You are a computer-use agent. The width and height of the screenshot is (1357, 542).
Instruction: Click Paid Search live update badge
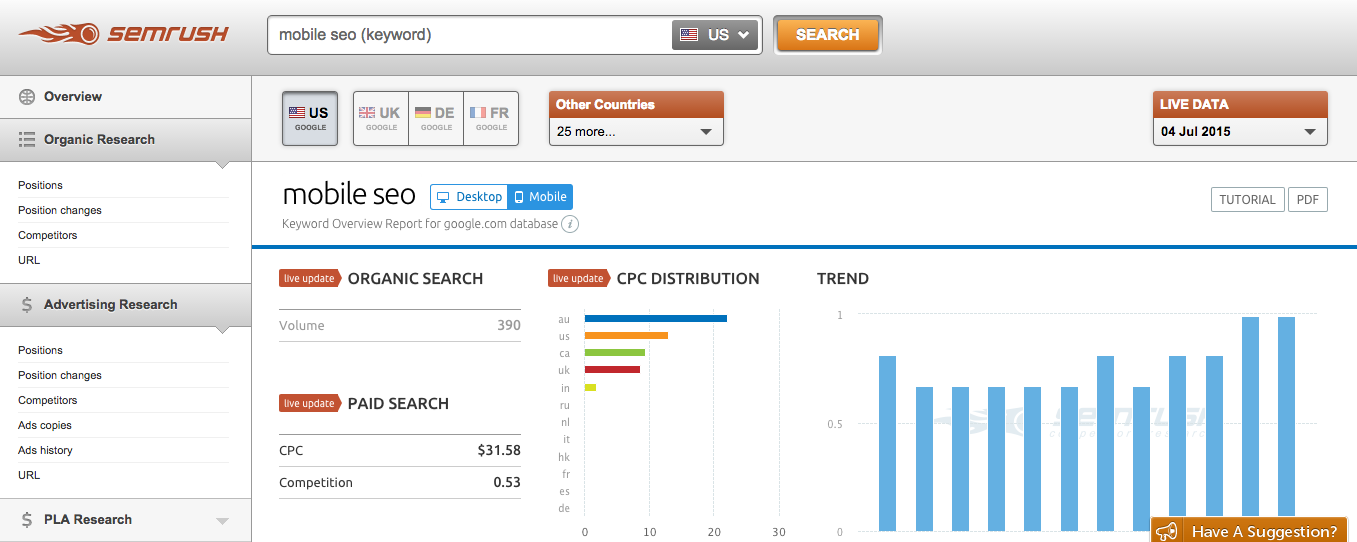[x=308, y=404]
